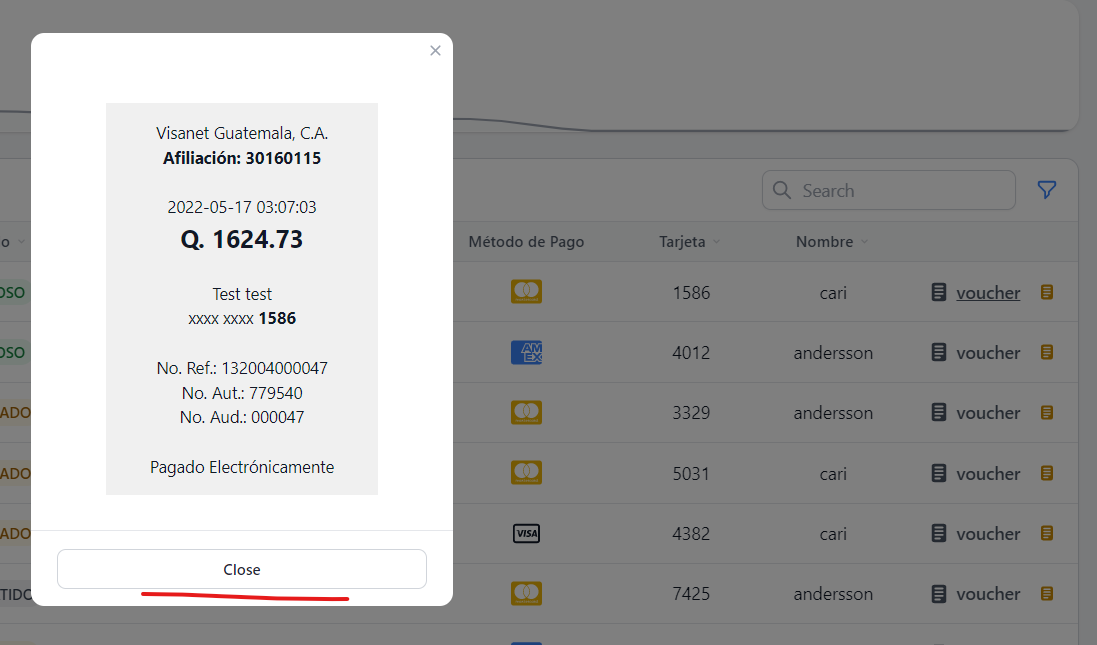This screenshot has height=645, width=1097.
Task: Open the underlined voucher link for cari 1586
Action: tap(988, 292)
